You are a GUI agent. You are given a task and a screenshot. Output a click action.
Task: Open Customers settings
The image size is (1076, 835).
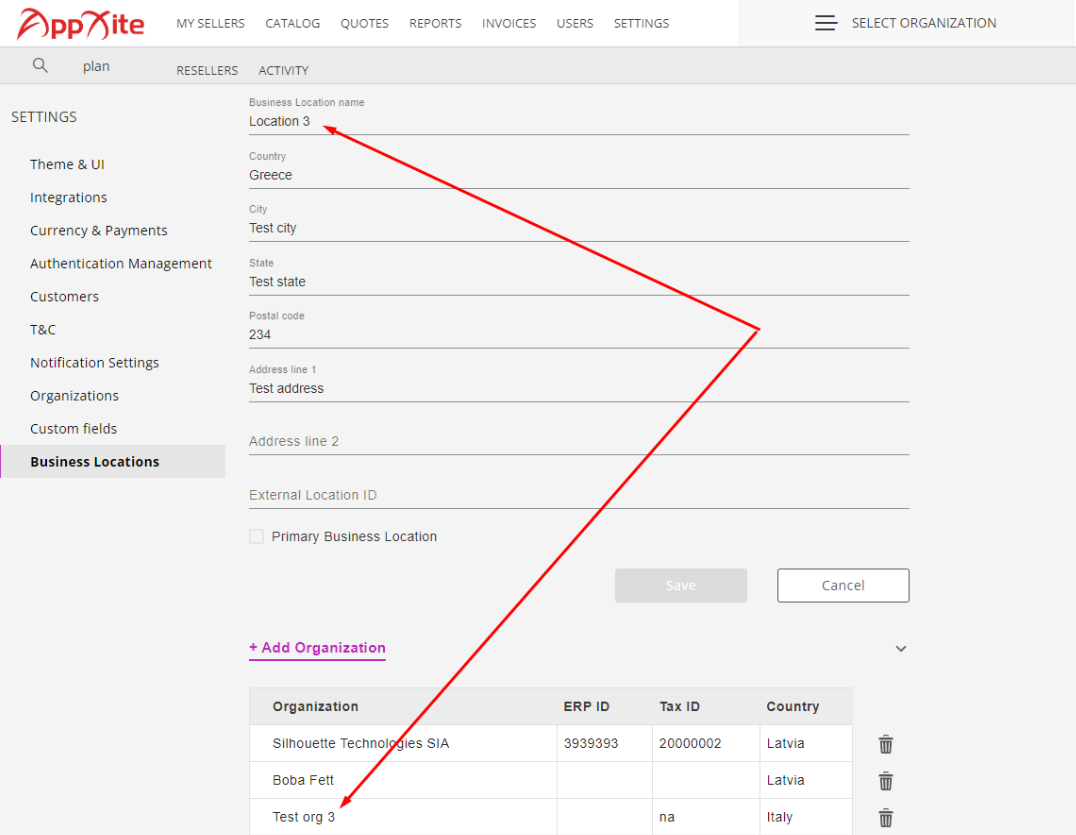(x=65, y=296)
